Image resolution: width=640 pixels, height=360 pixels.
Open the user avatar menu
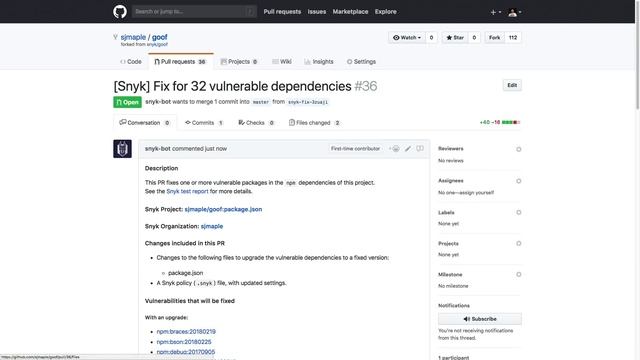click(515, 12)
